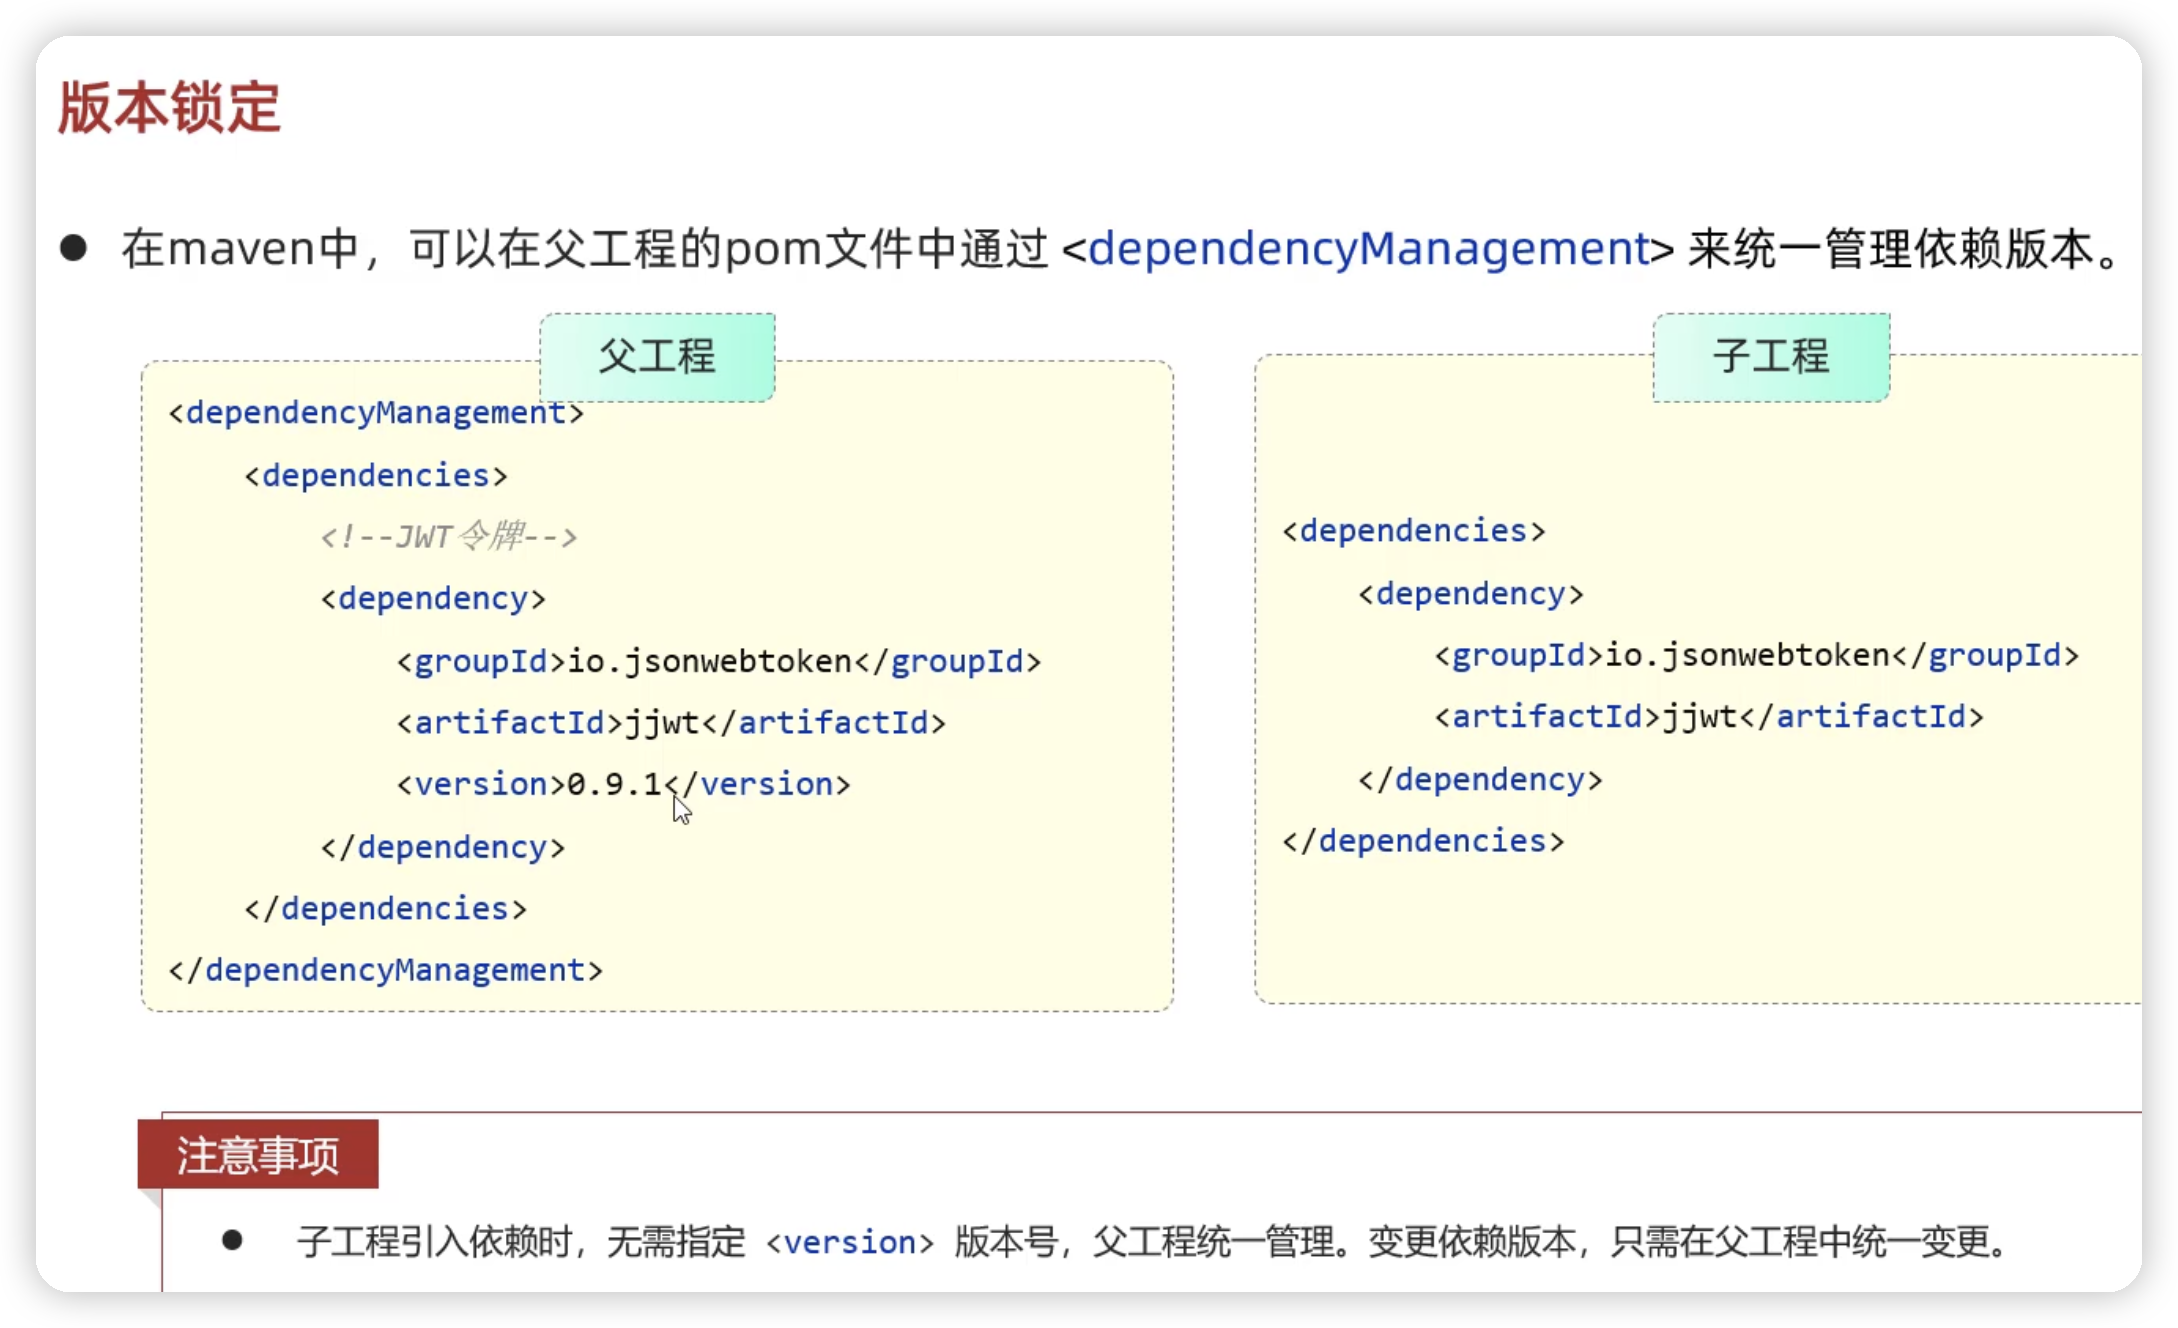Click the 版本锁定 slide title

(169, 107)
